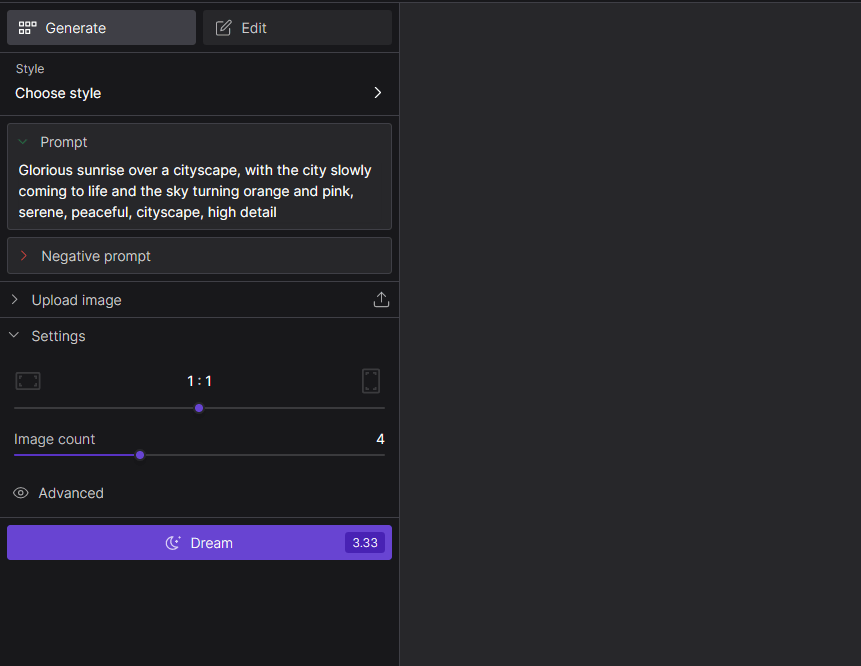
Task: Open the Choose style chevron arrow
Action: click(x=377, y=93)
